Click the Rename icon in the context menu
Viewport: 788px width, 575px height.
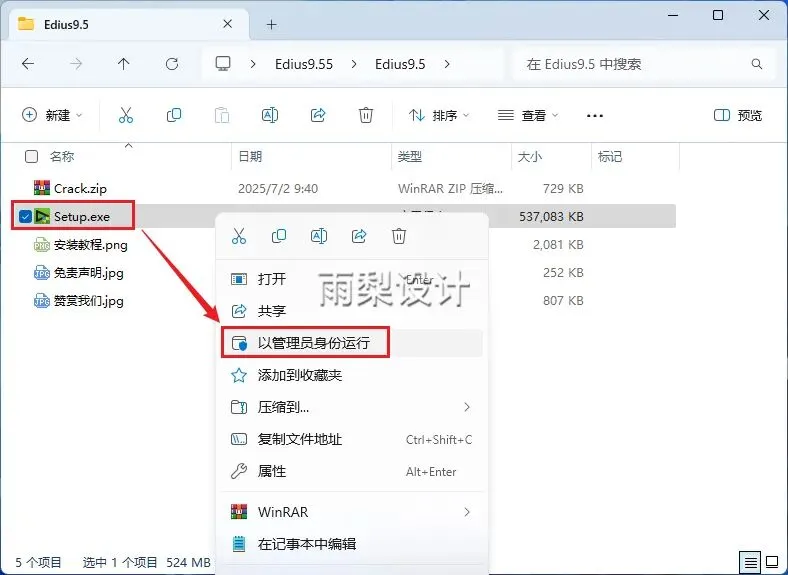coord(319,236)
